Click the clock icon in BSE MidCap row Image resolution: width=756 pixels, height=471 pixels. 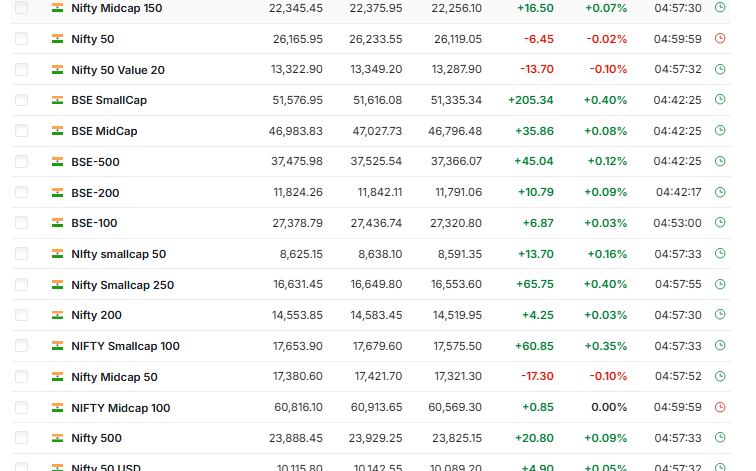(720, 130)
